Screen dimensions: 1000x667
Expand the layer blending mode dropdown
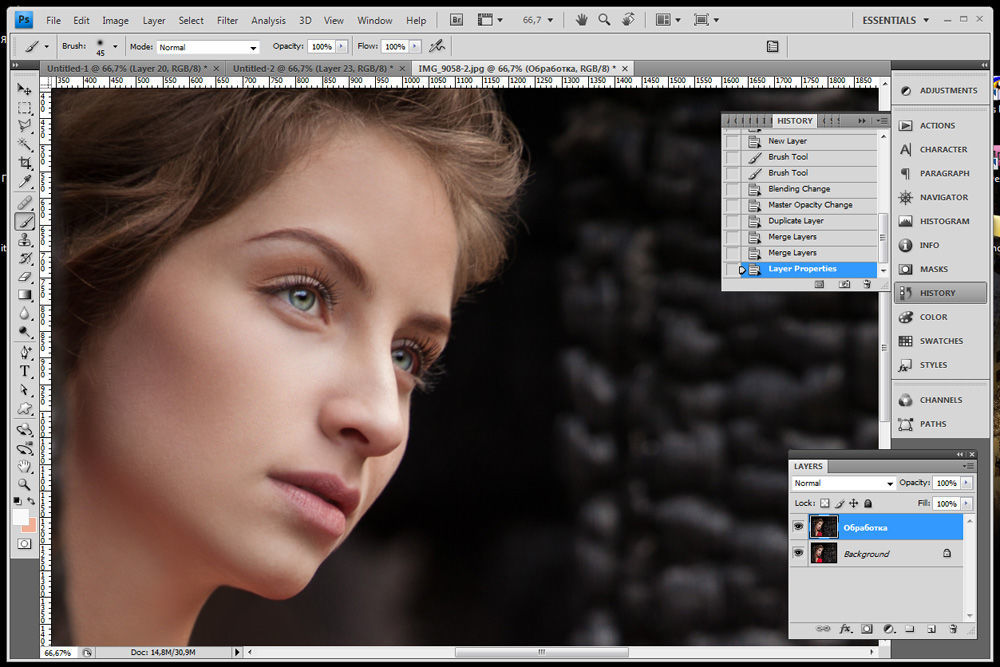pyautogui.click(x=842, y=483)
